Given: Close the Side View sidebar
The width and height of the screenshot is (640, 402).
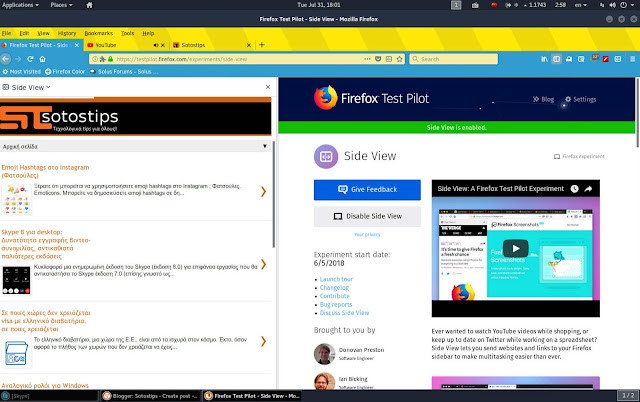Looking at the screenshot, I should [x=268, y=87].
